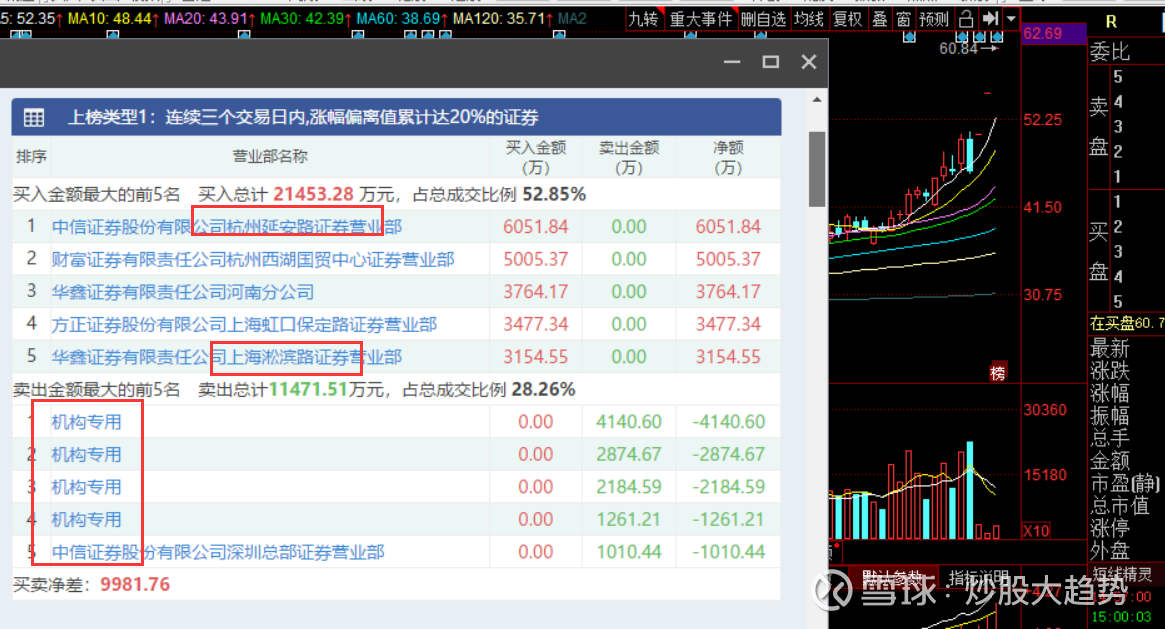This screenshot has height=629, width=1165.
Task: Open the second 机构专用 seller link
Action: (x=86, y=455)
